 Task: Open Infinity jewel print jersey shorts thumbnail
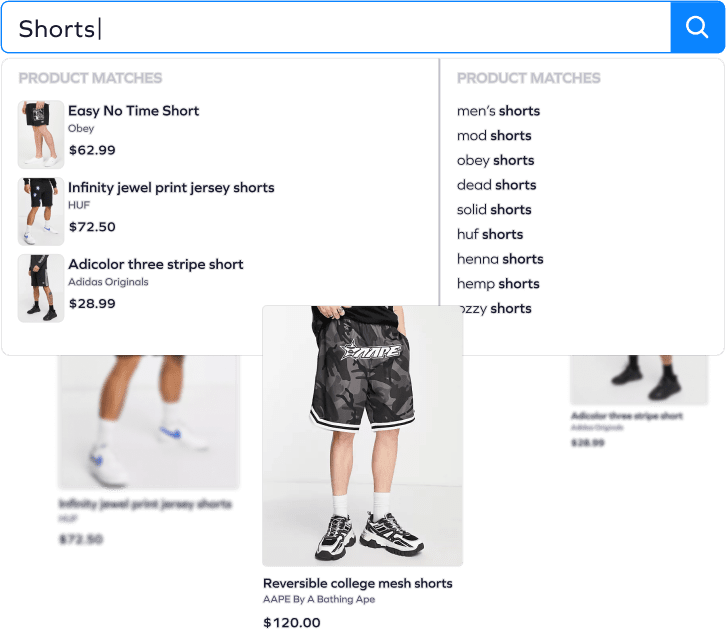point(41,211)
